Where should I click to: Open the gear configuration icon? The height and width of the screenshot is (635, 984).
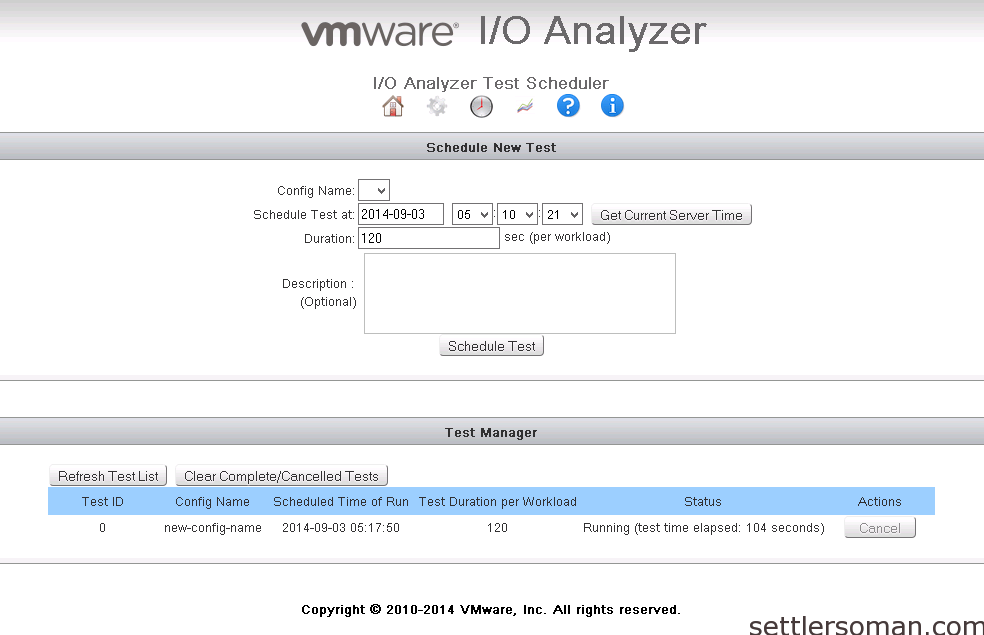tap(437, 106)
